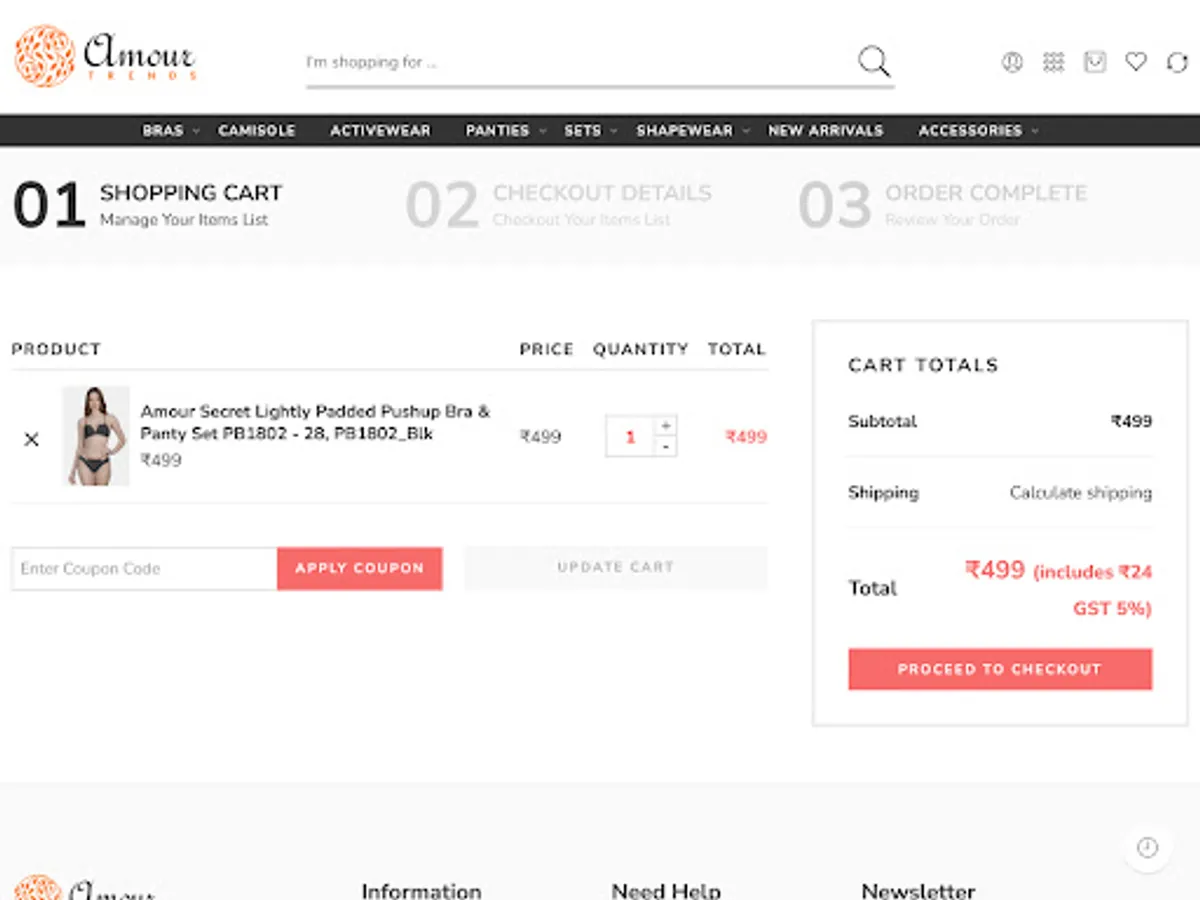
Task: Click the quantity value field
Action: tap(630, 437)
